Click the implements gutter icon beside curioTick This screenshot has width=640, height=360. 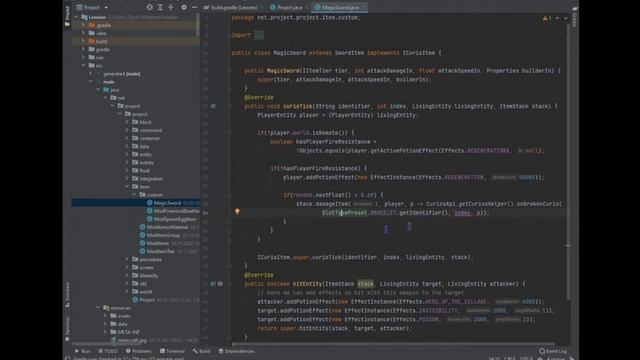pyautogui.click(x=213, y=106)
